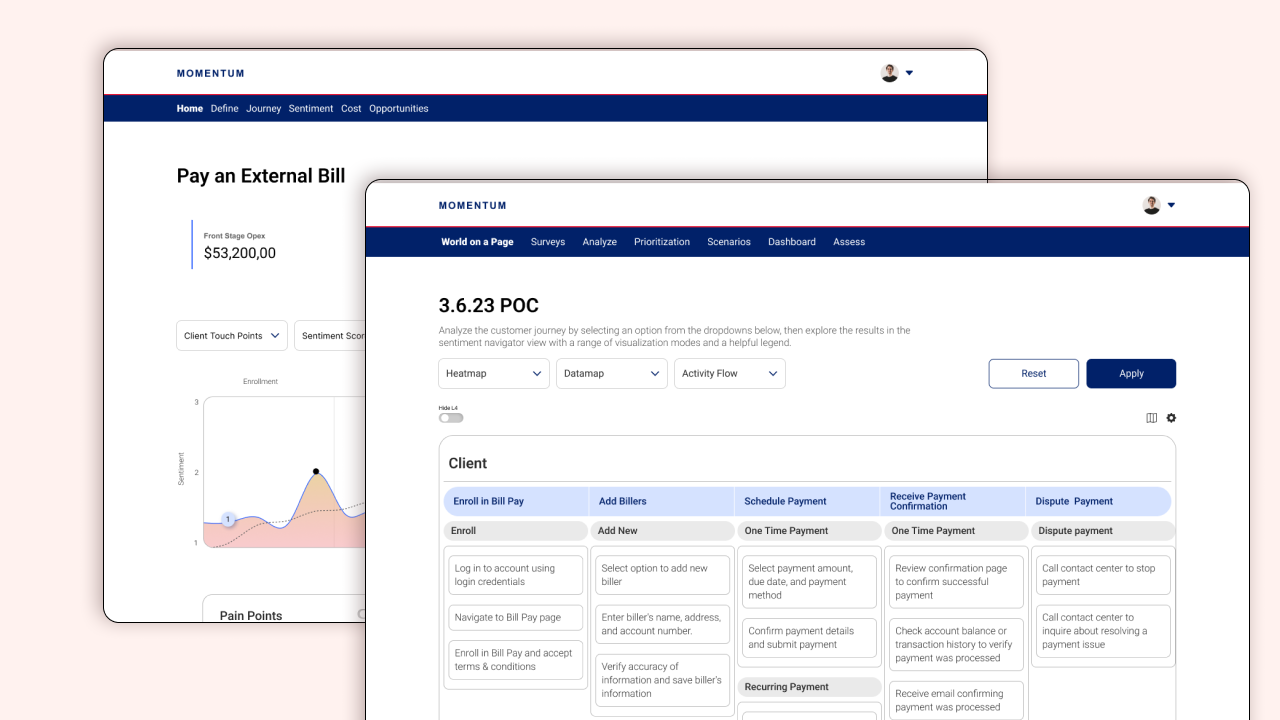Select the 'Enroll in Bill Pay and accept terms' card
The width and height of the screenshot is (1280, 720).
click(516, 660)
